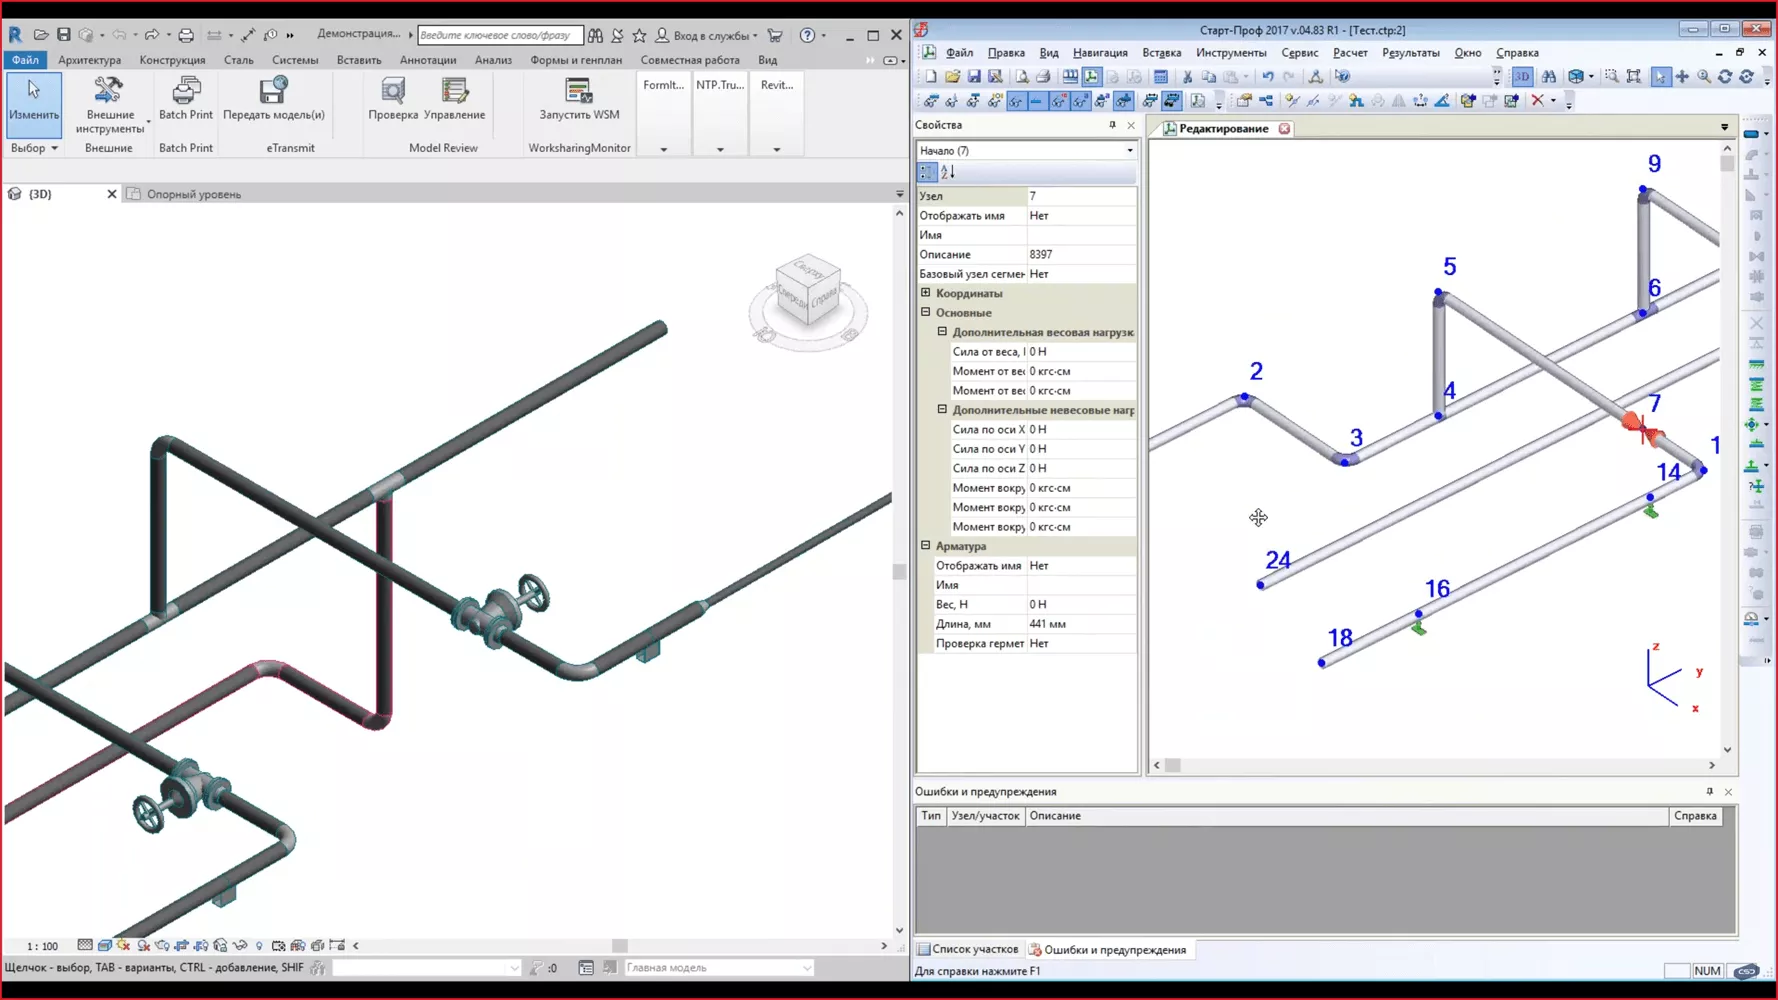This screenshot has height=1000, width=1778.
Task: Delete selection with the red X icon
Action: [1538, 100]
